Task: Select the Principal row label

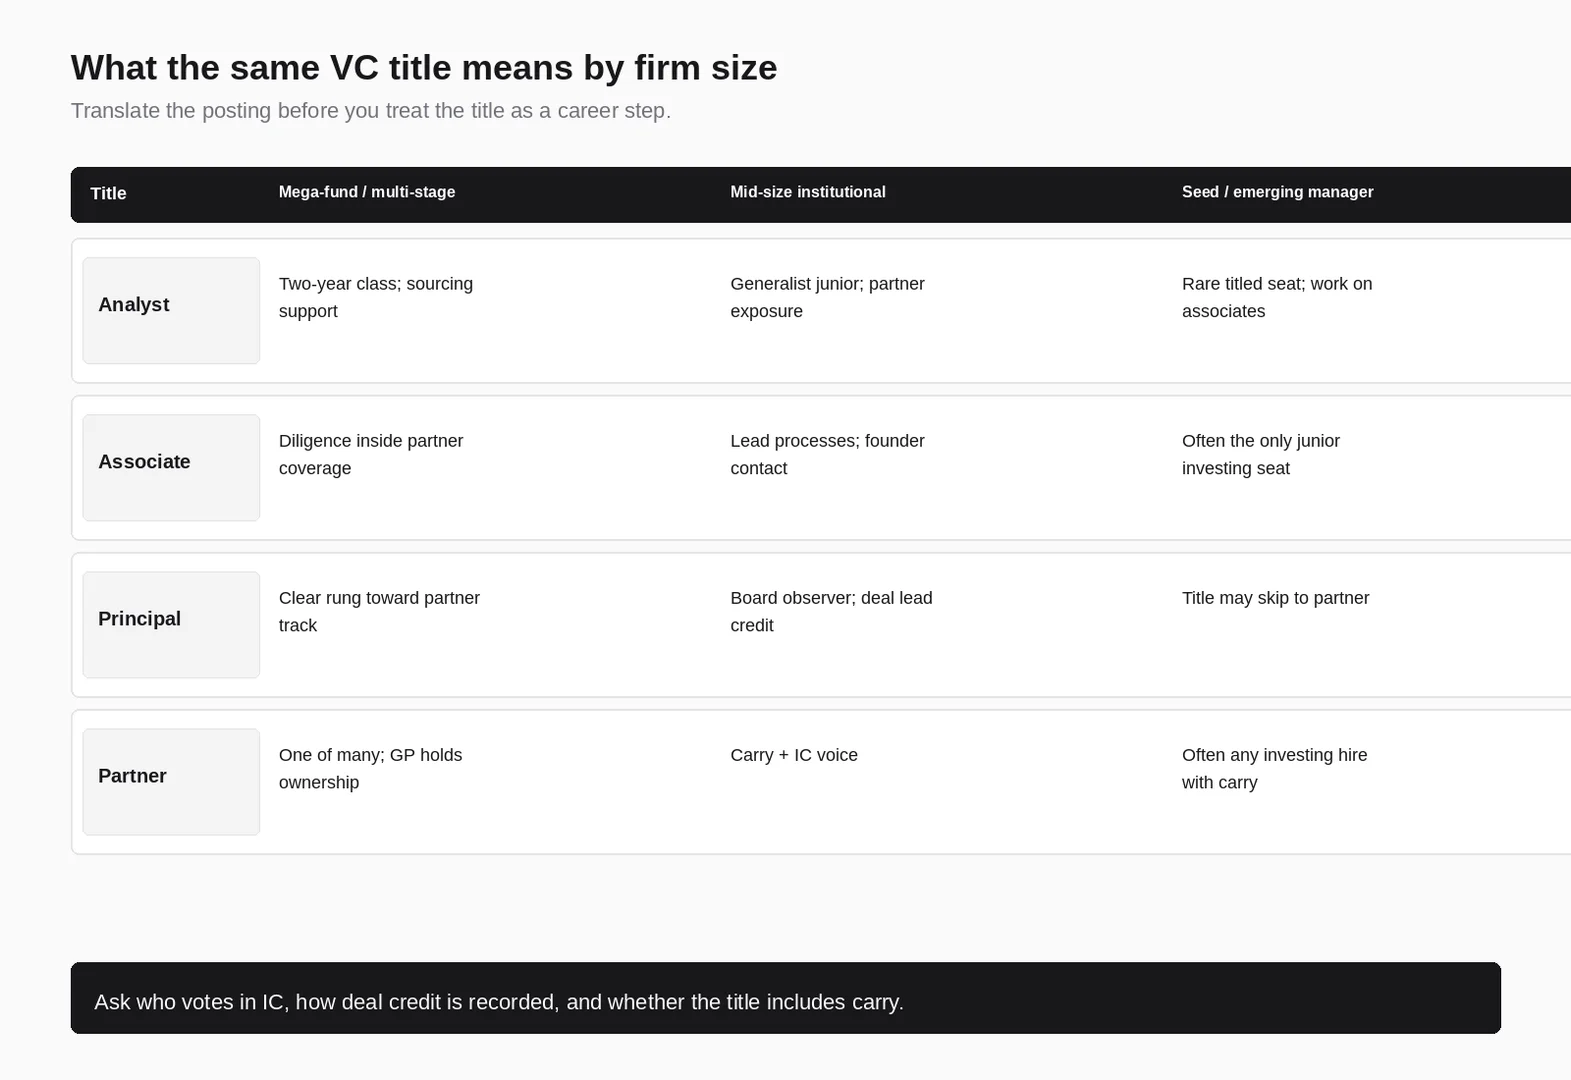Action: [x=171, y=625]
